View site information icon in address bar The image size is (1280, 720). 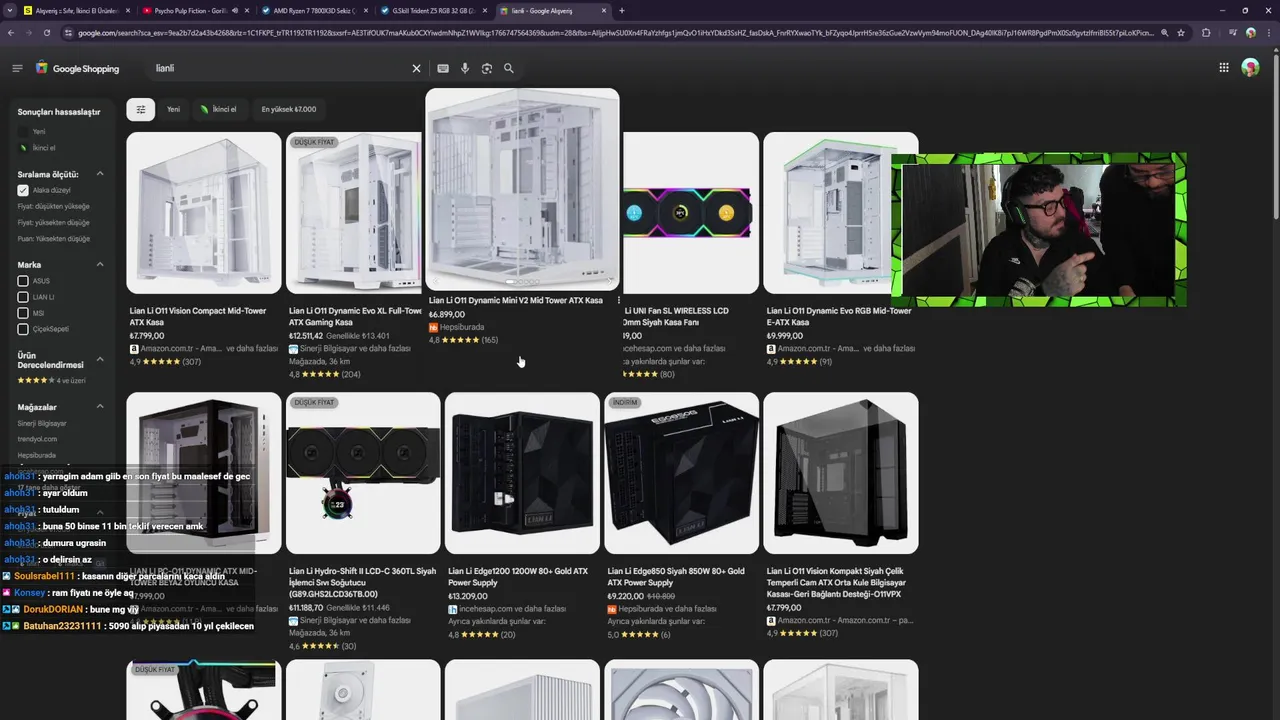click(x=69, y=33)
